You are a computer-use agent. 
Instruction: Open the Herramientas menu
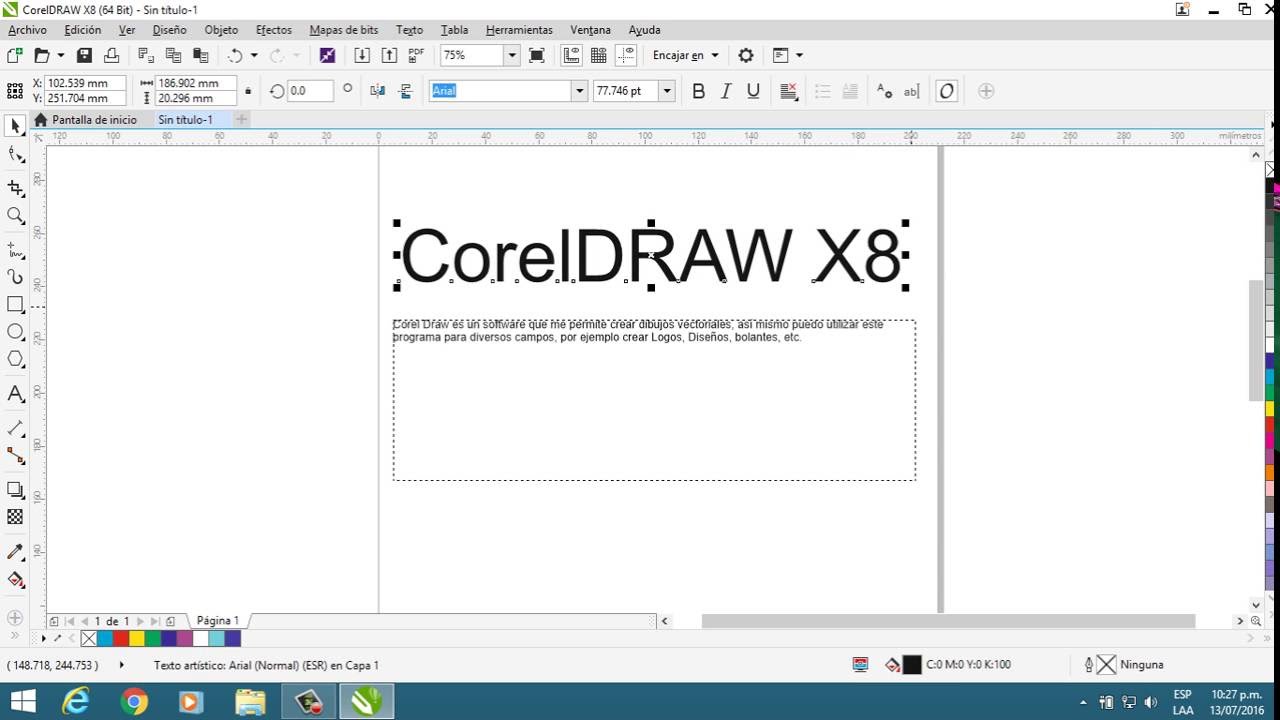coord(519,30)
